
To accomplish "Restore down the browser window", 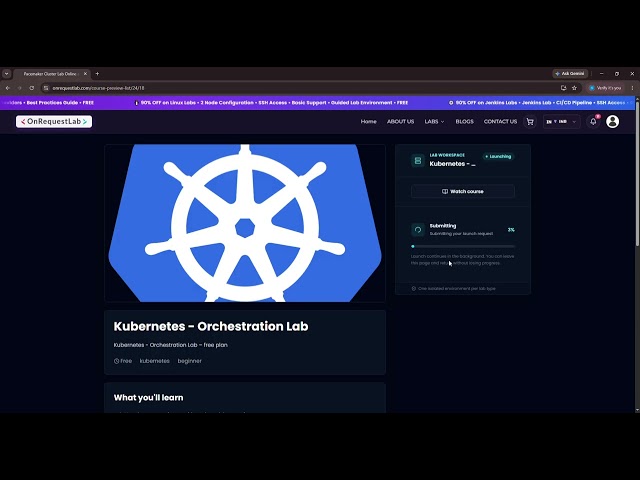I will (617, 74).
